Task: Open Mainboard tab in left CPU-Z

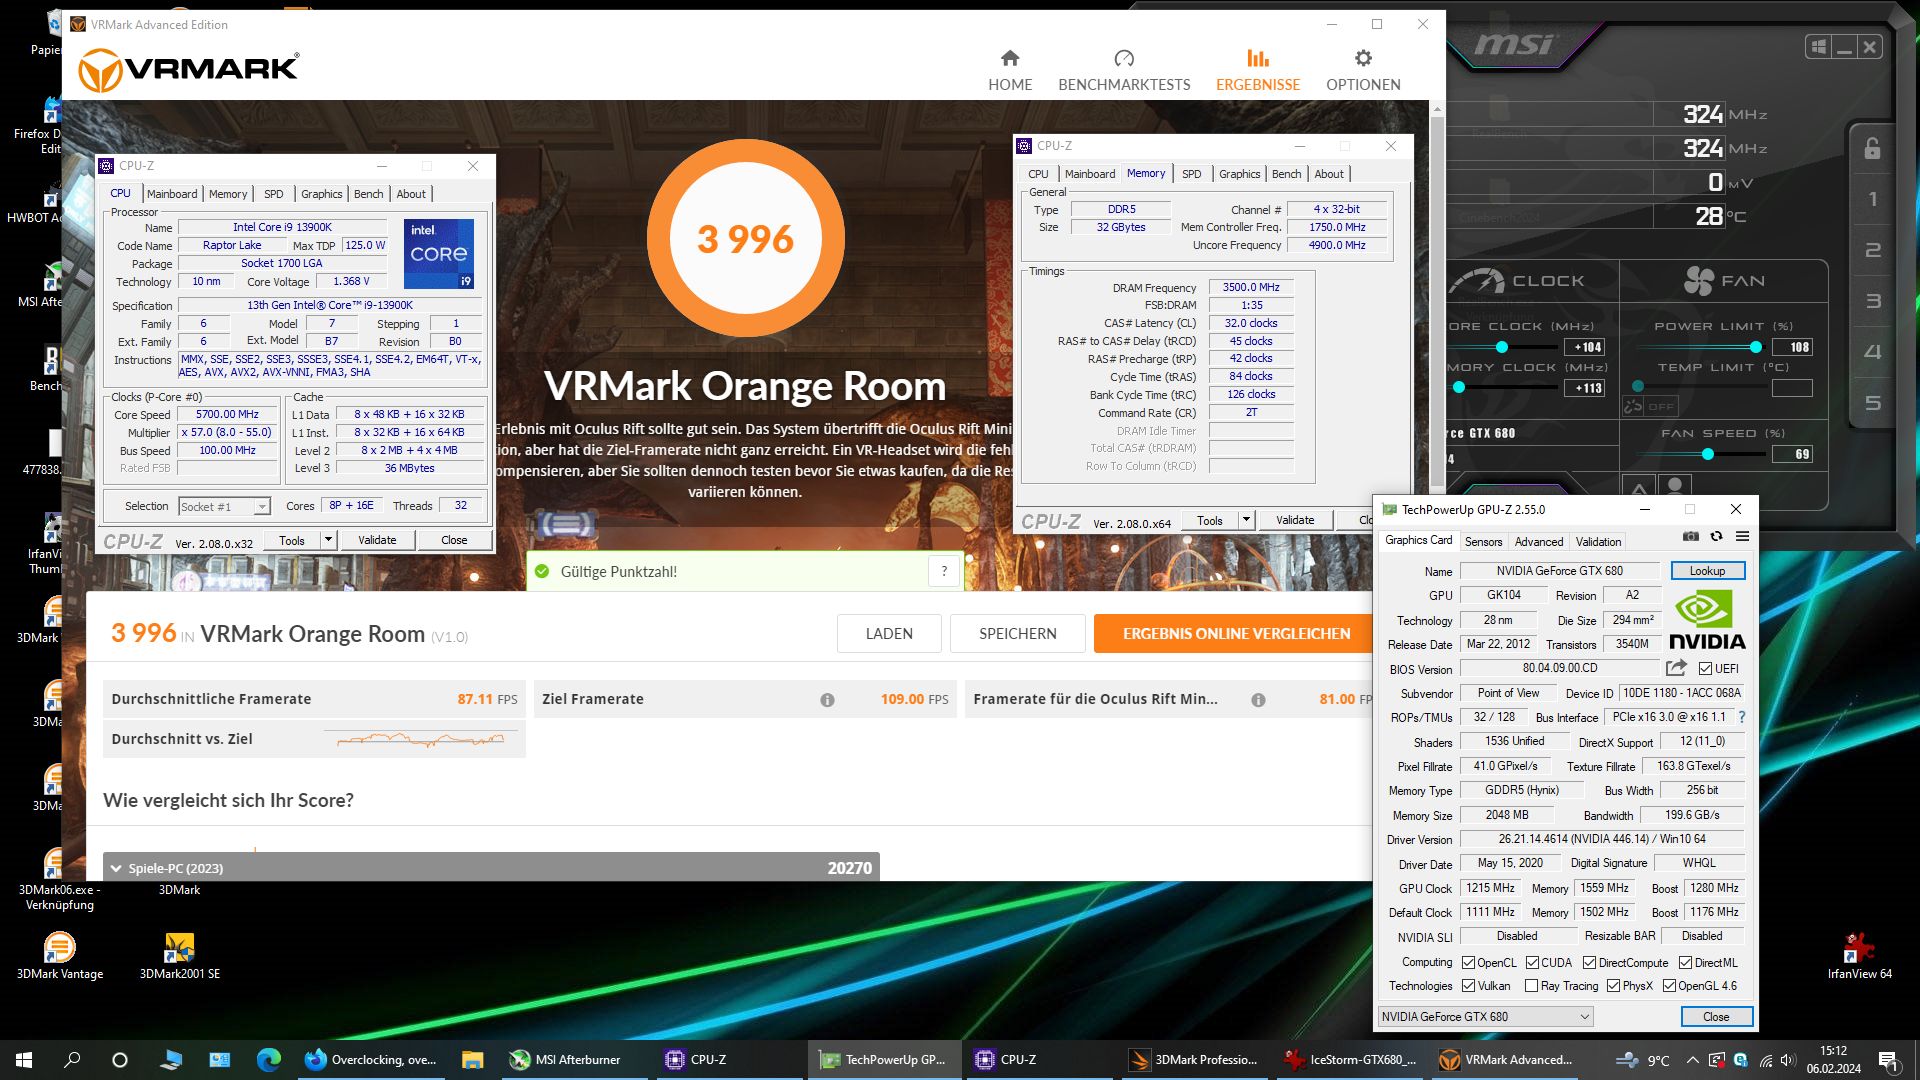Action: [172, 194]
